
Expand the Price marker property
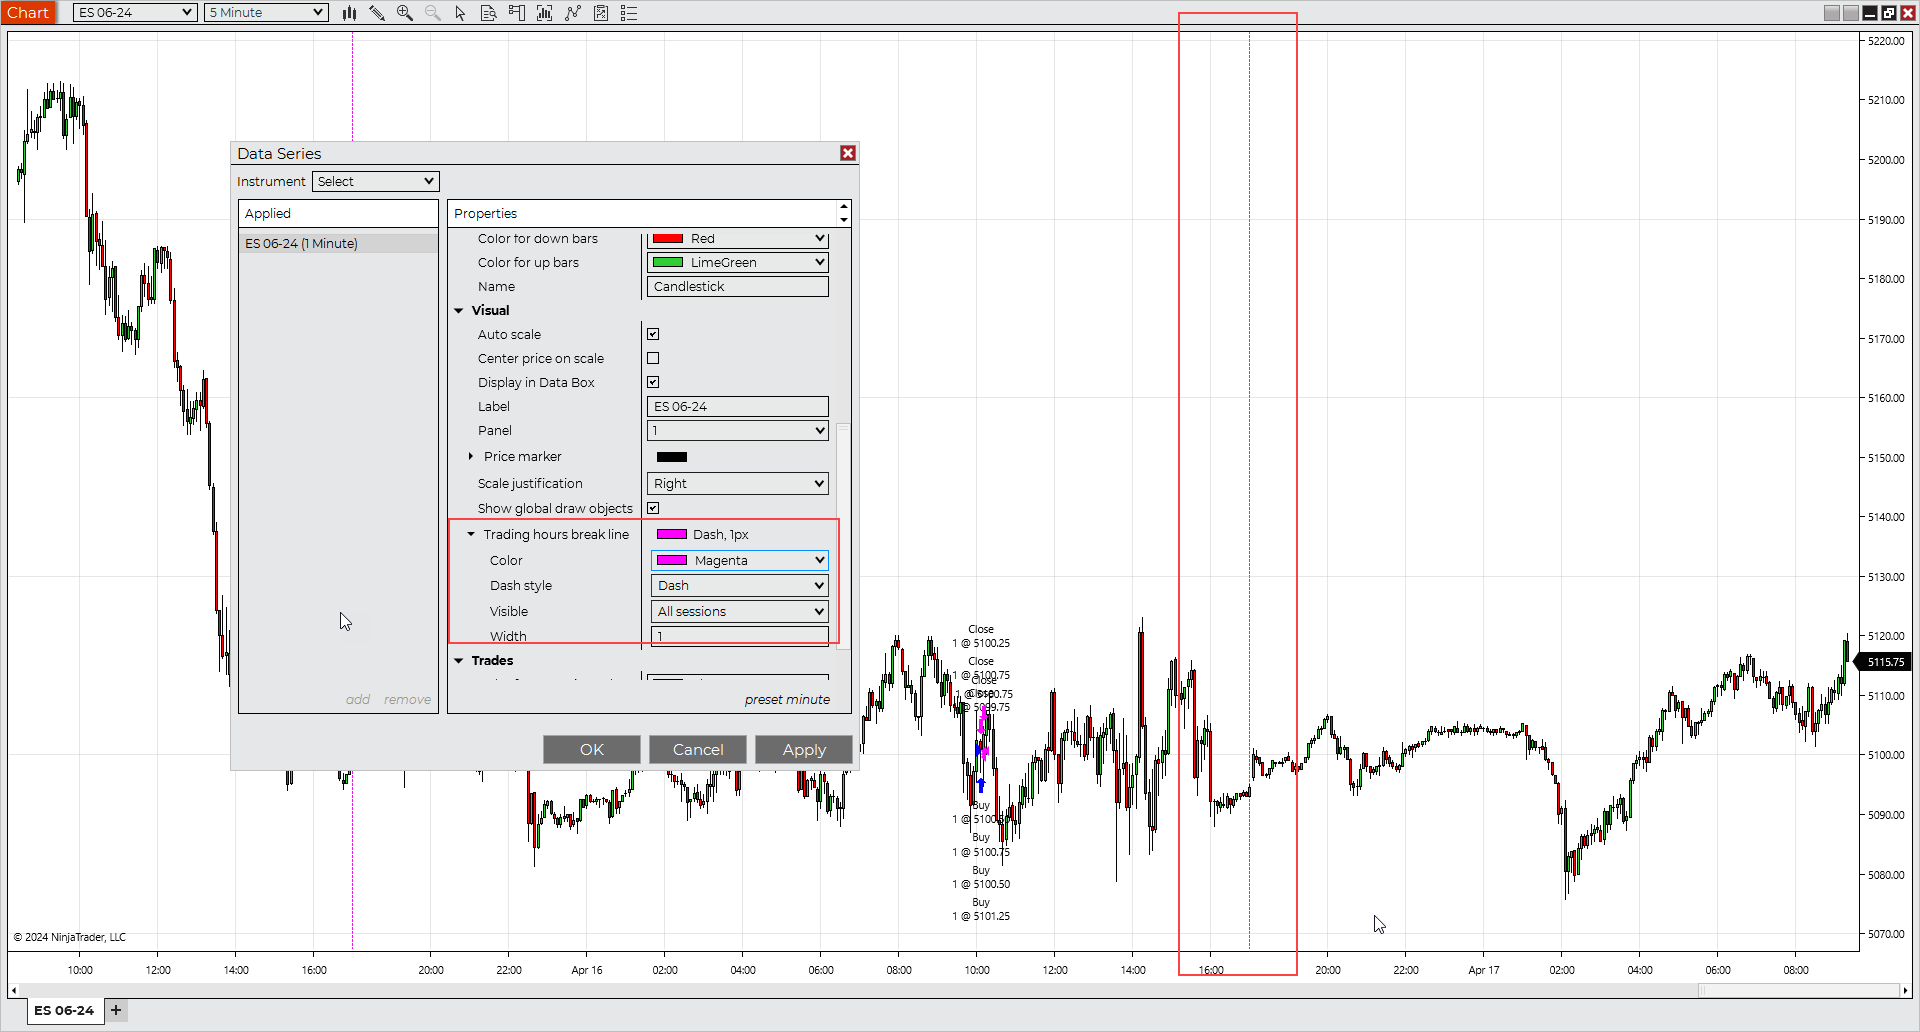click(x=471, y=457)
